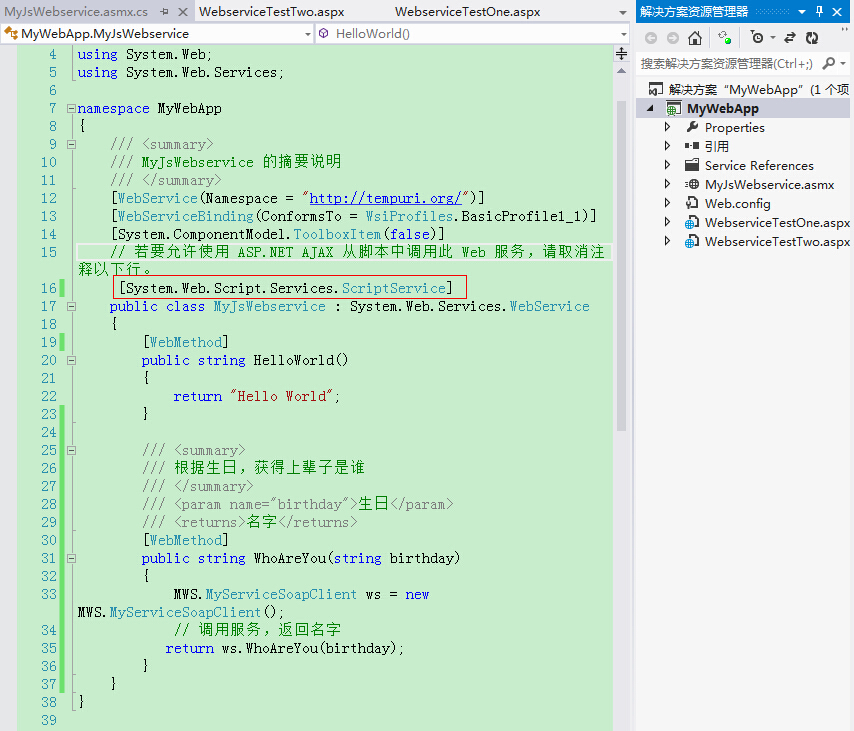The width and height of the screenshot is (854, 731).
Task: Click the search magnifier icon in Solution Explorer
Action: [828, 64]
